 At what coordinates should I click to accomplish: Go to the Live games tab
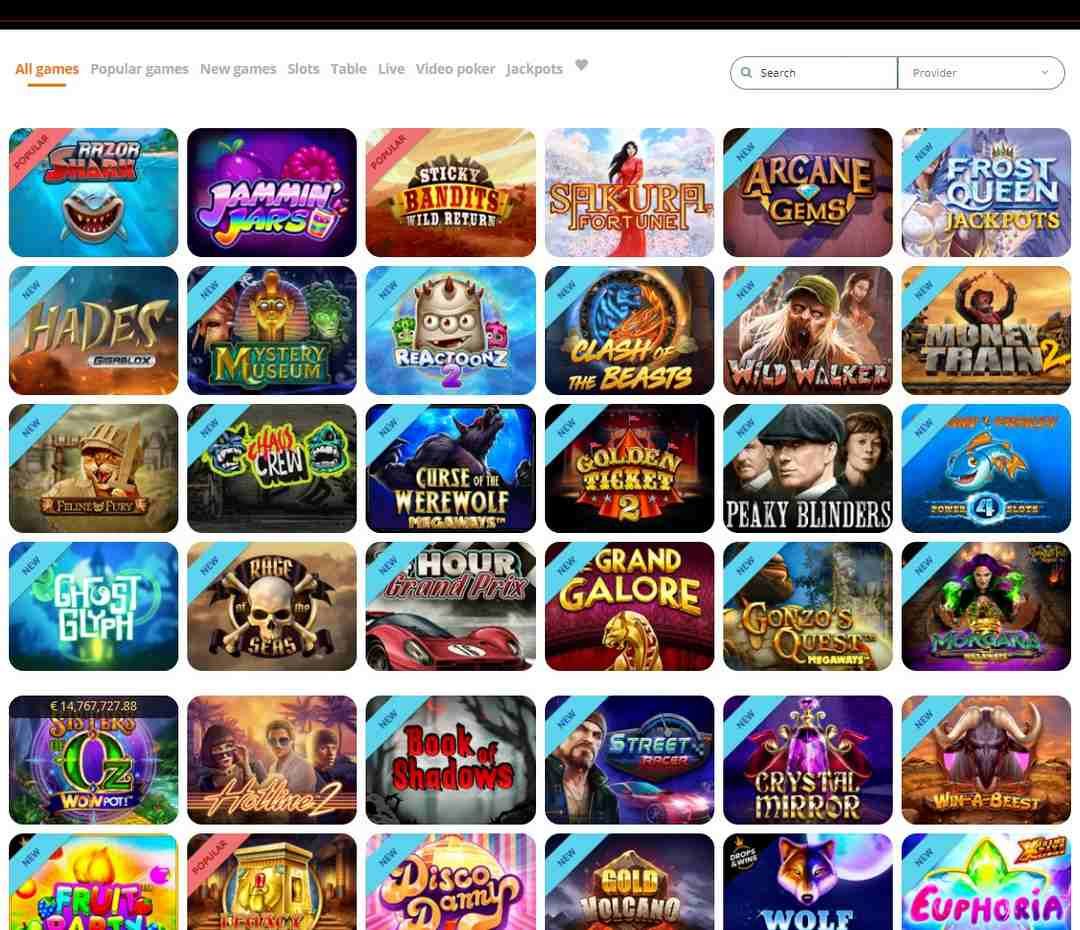point(391,69)
